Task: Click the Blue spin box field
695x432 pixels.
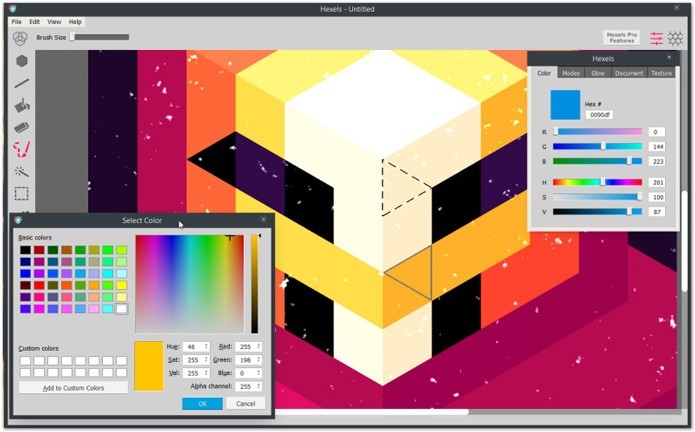Action: (246, 373)
